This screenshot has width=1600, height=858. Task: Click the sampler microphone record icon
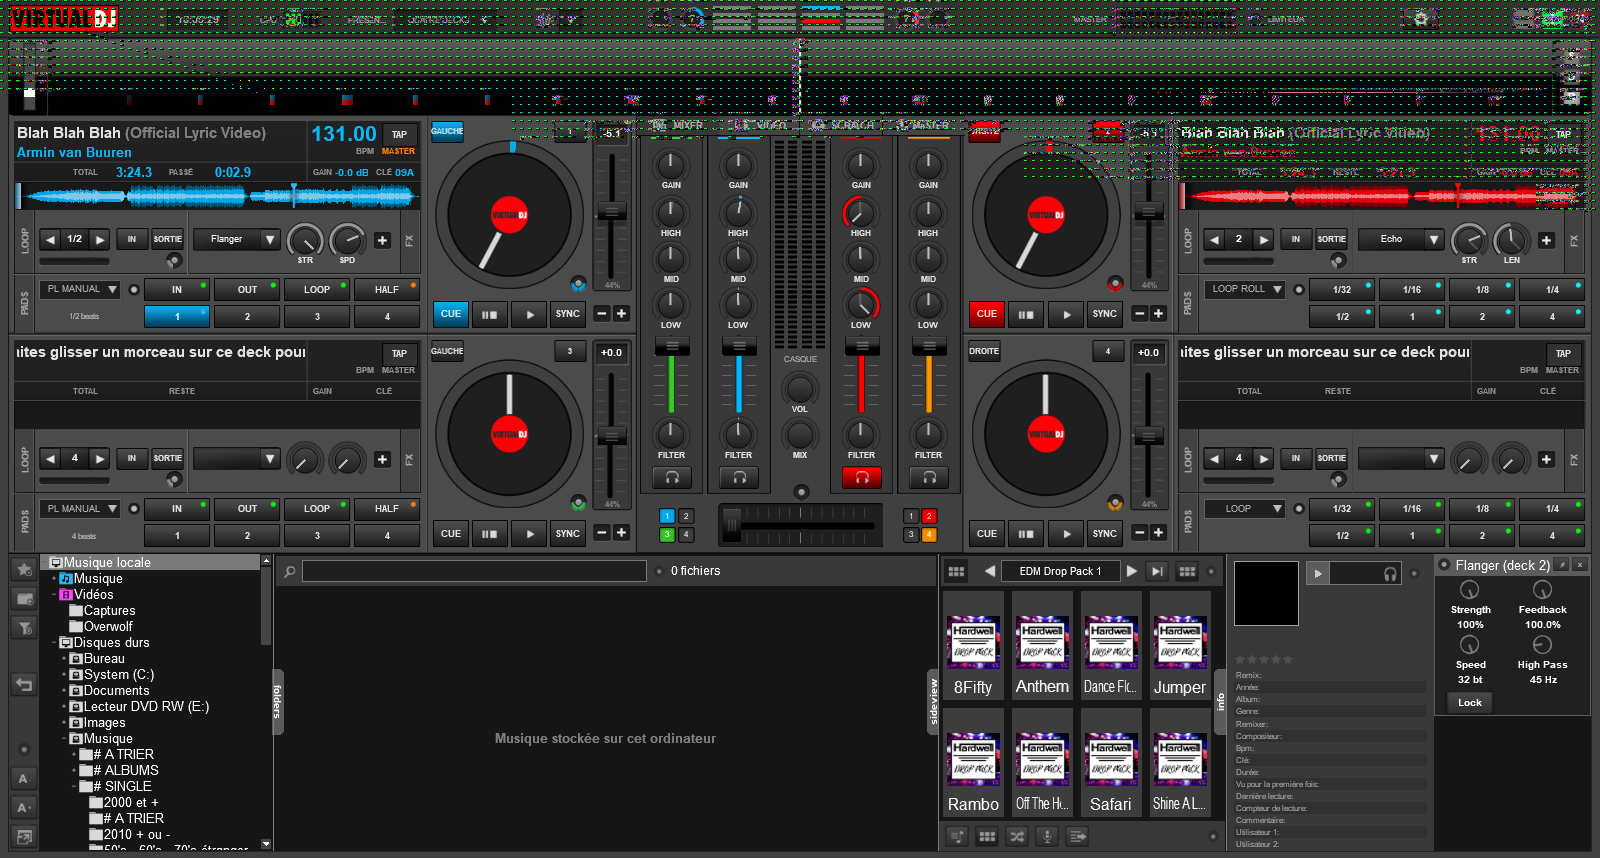click(x=1047, y=836)
